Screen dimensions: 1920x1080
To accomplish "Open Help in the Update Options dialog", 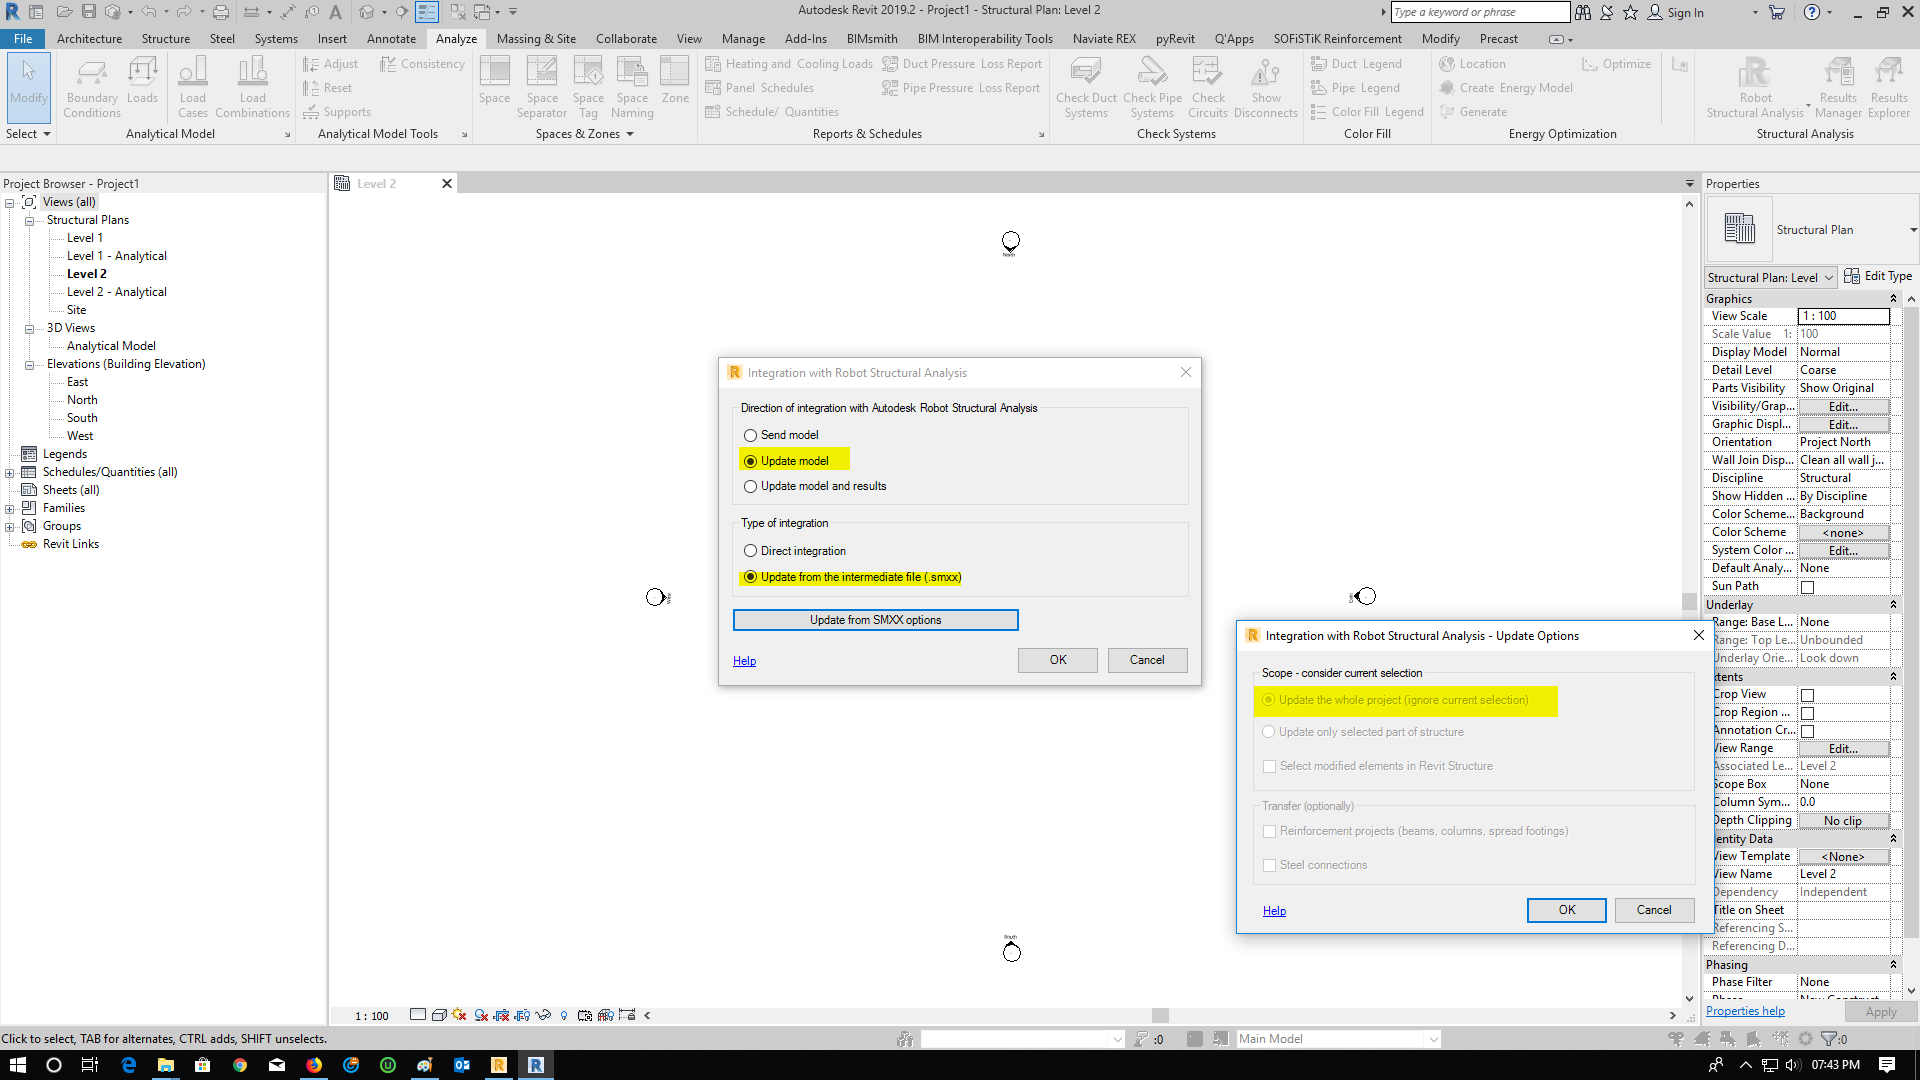I will point(1274,910).
